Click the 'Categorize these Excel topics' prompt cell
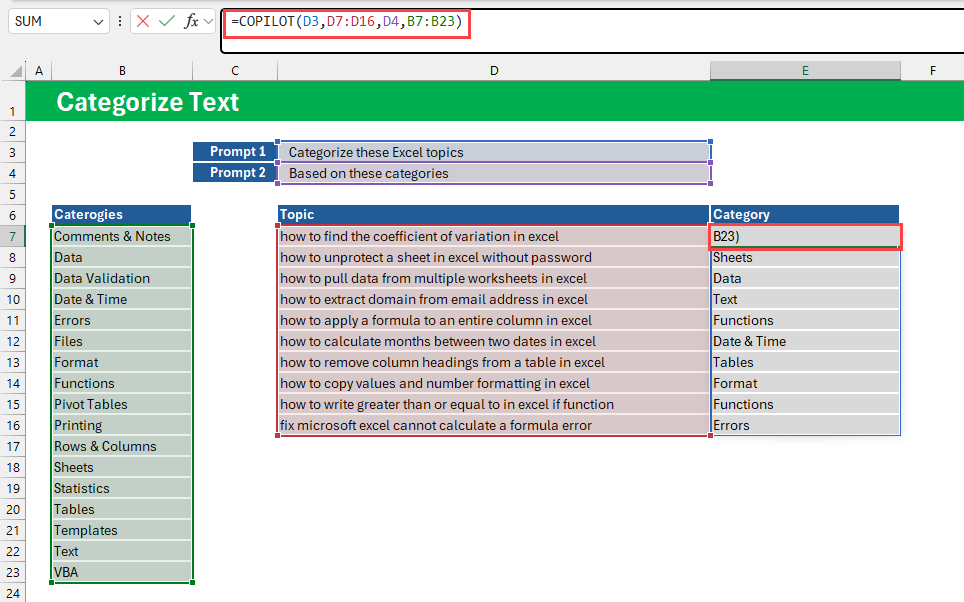 point(494,152)
